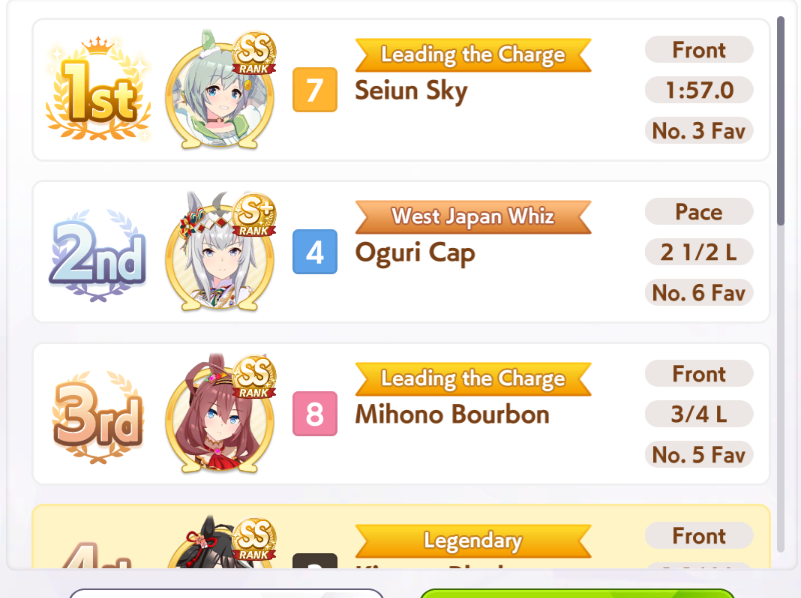The width and height of the screenshot is (801, 598).
Task: Click the pink gate number 8 icon
Action: pos(315,414)
